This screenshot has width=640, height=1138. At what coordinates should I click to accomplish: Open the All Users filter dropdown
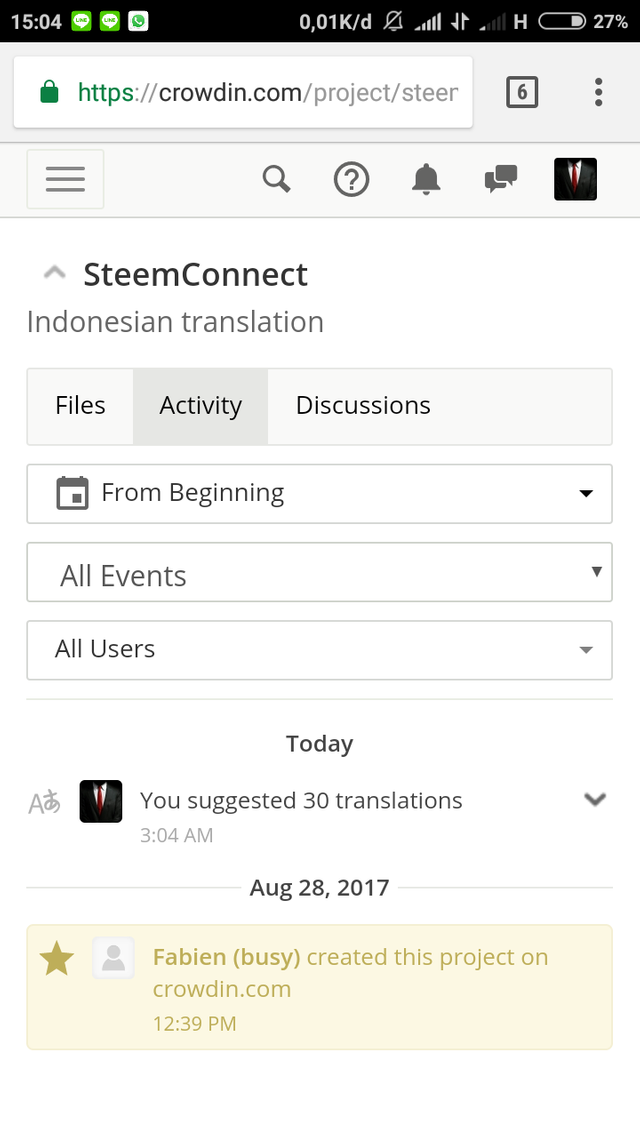[319, 650]
